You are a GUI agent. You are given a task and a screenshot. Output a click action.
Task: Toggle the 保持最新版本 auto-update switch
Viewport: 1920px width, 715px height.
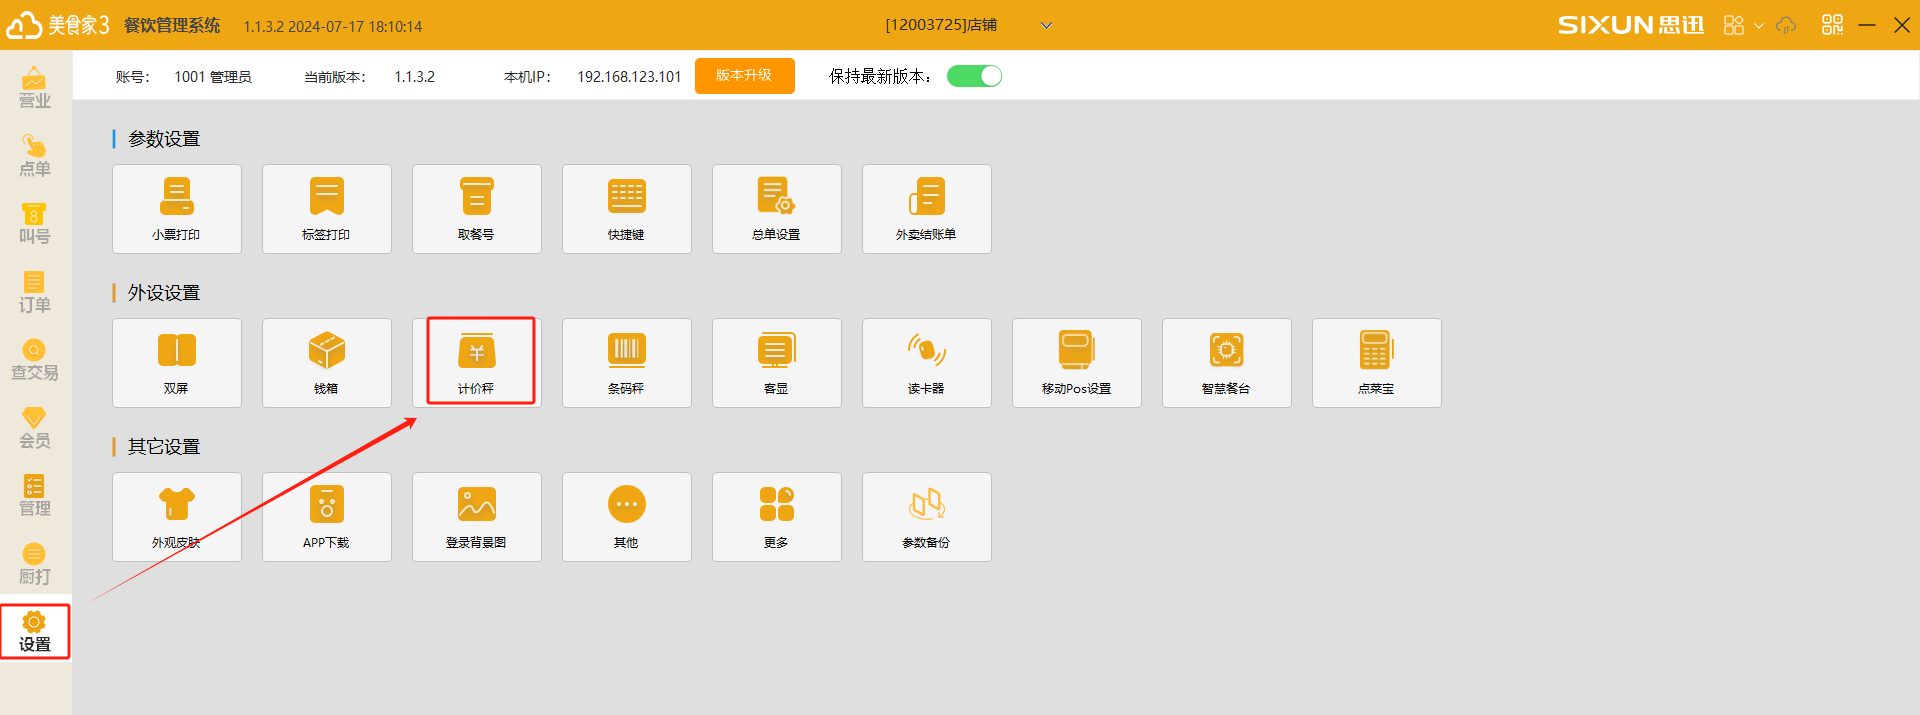pyautogui.click(x=974, y=76)
